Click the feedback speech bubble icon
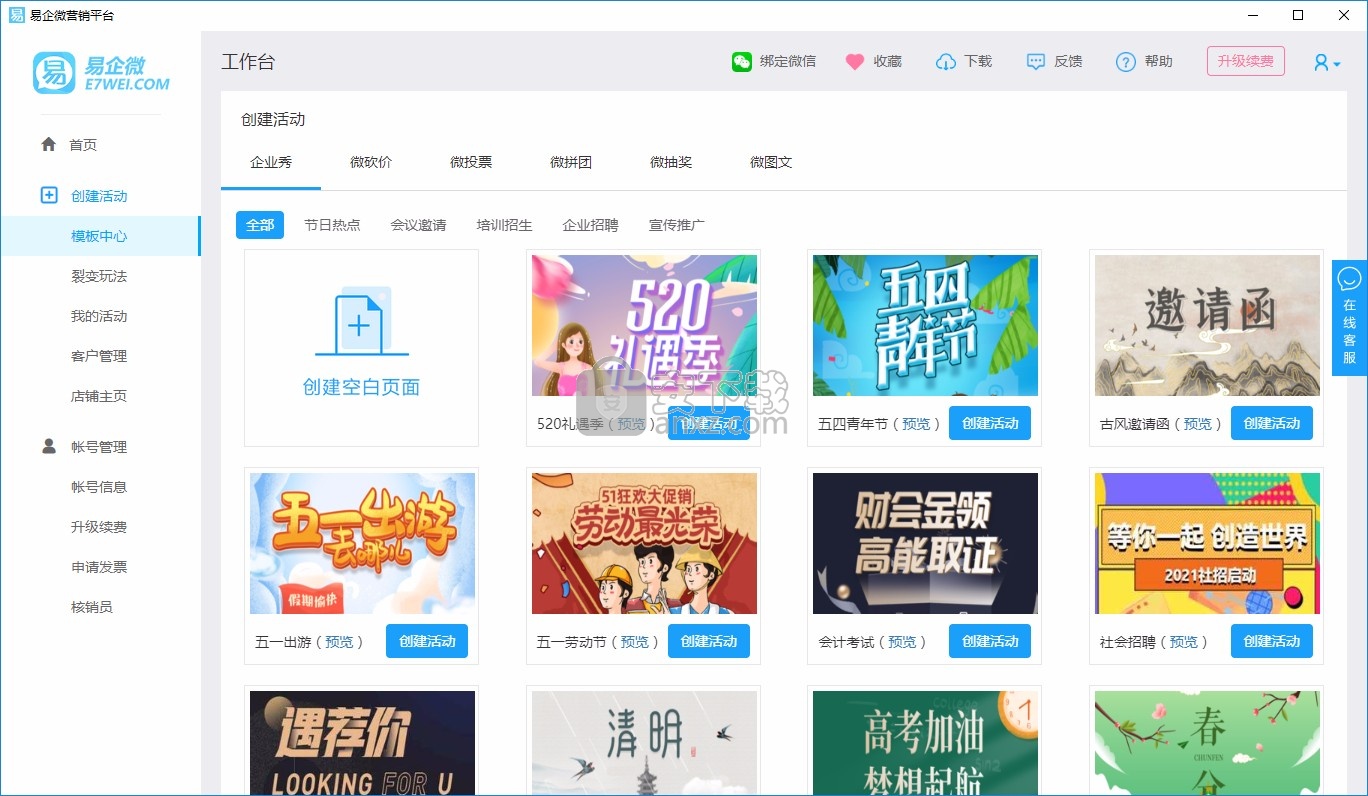Screen dimensions: 1368x796 tap(1036, 62)
